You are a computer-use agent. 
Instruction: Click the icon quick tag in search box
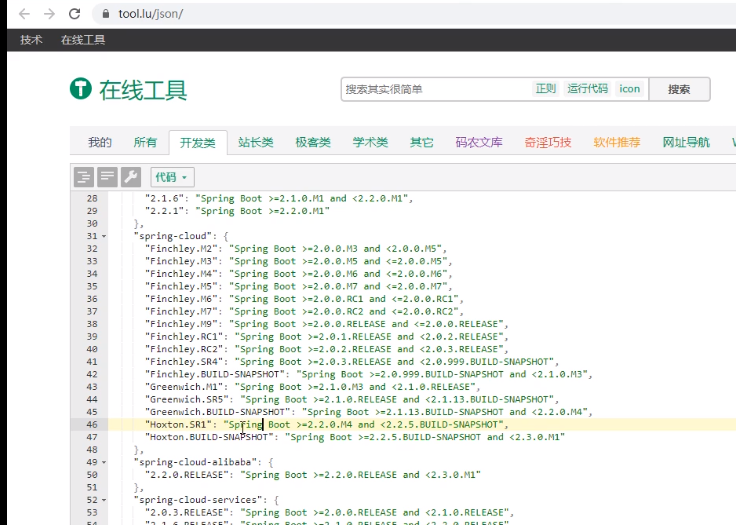pyautogui.click(x=629, y=89)
